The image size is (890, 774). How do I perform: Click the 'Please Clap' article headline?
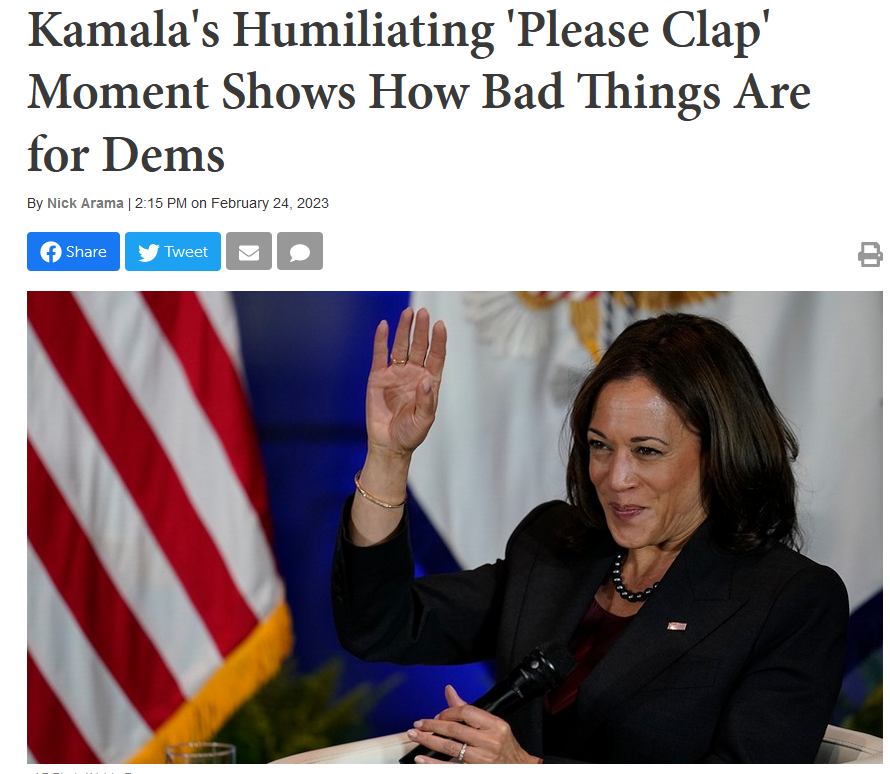click(419, 92)
